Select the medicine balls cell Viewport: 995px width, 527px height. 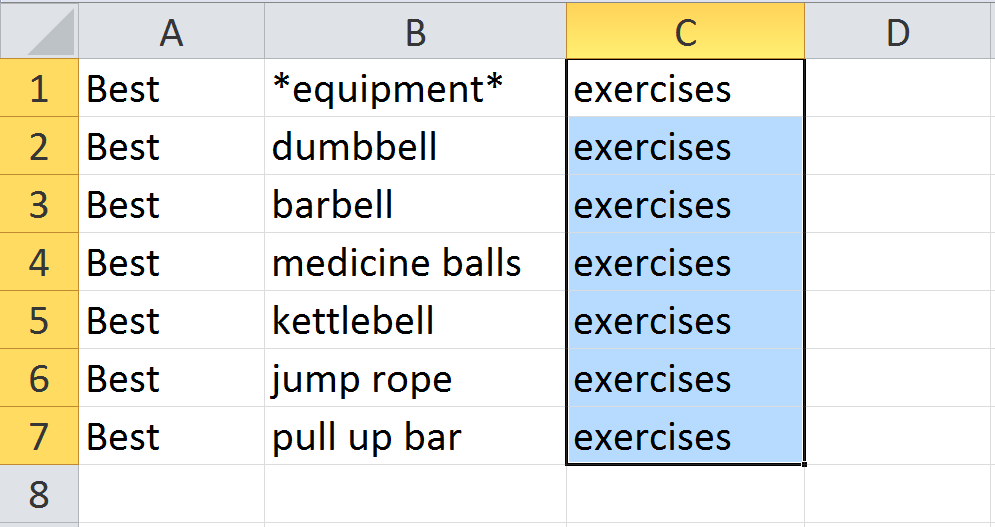tap(415, 263)
